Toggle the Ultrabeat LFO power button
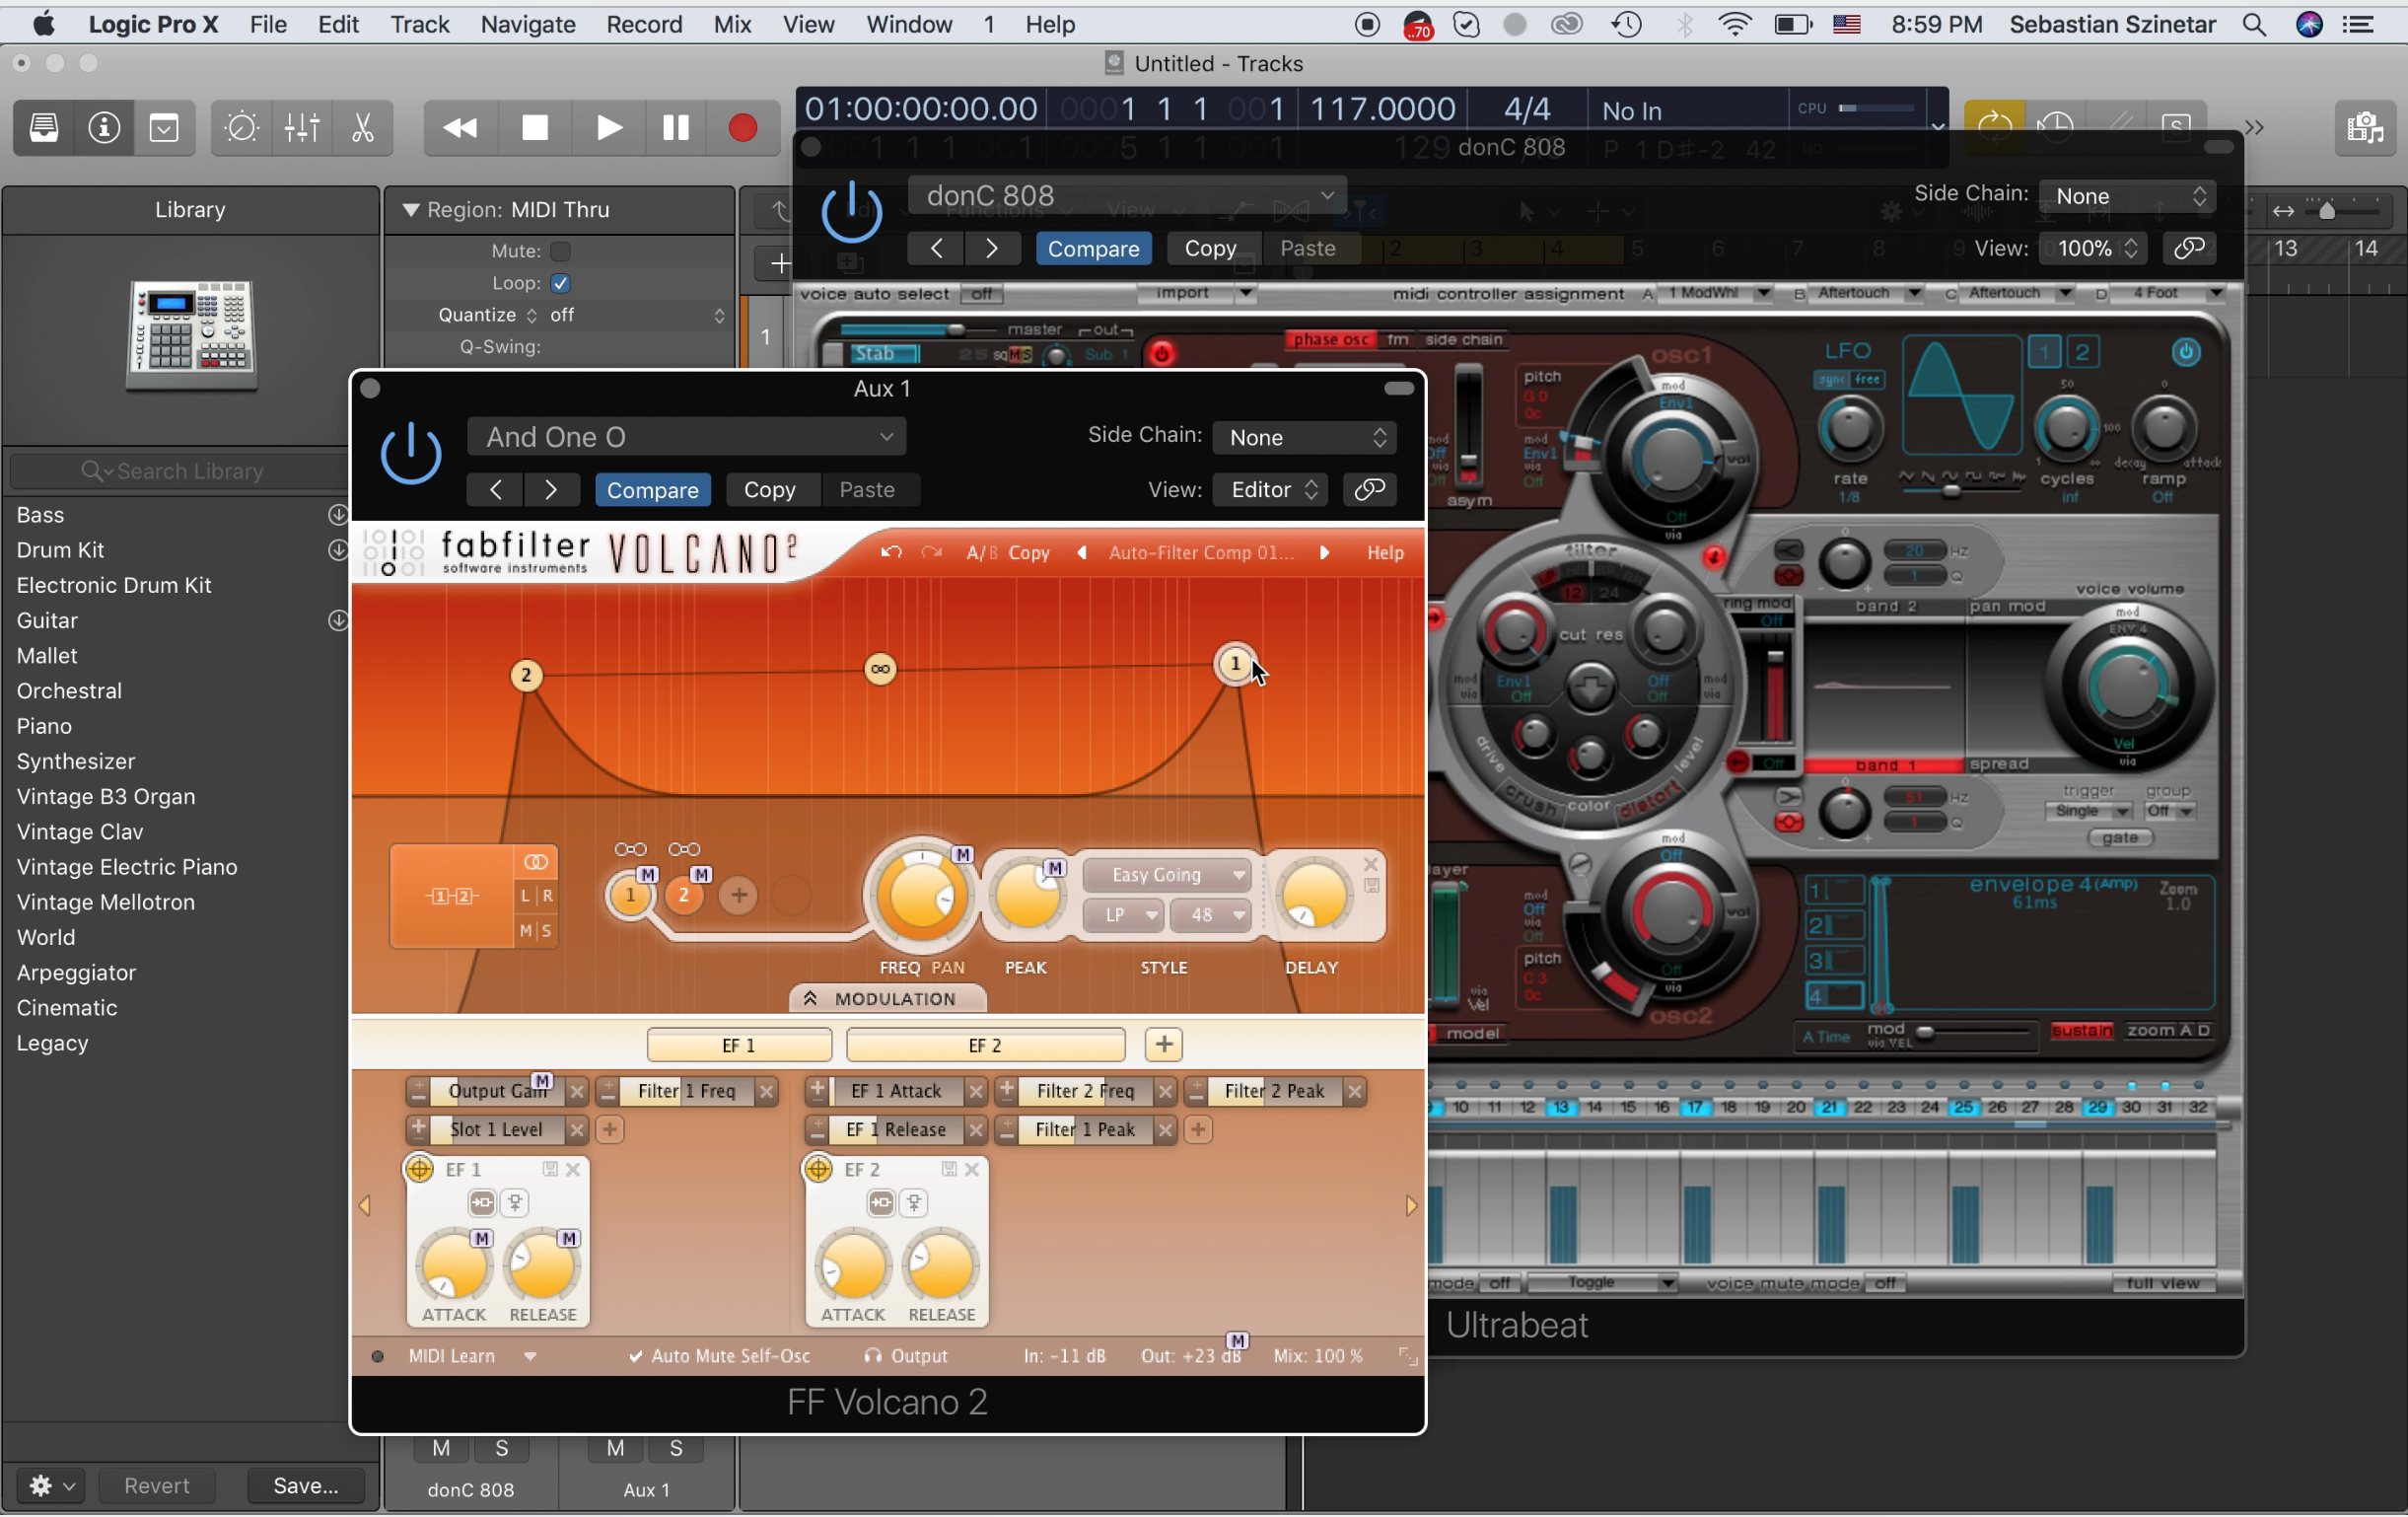Image resolution: width=2408 pixels, height=1517 pixels. pos(2186,352)
